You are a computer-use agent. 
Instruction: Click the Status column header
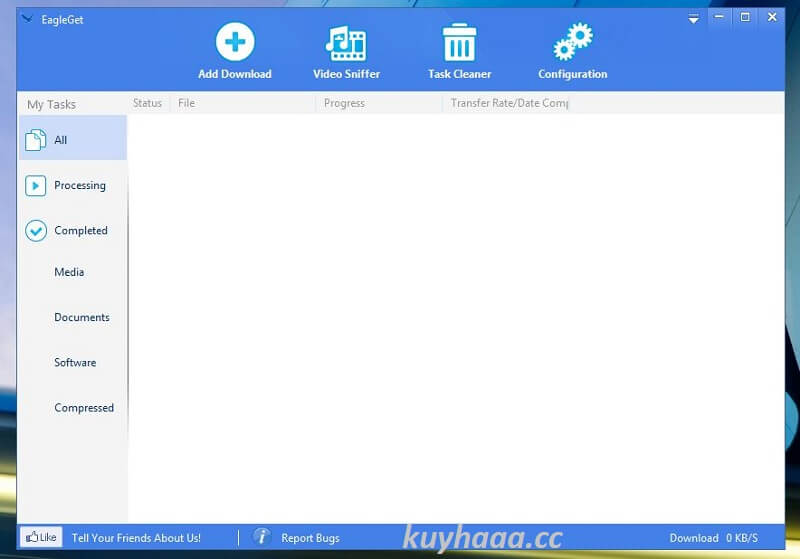[147, 103]
